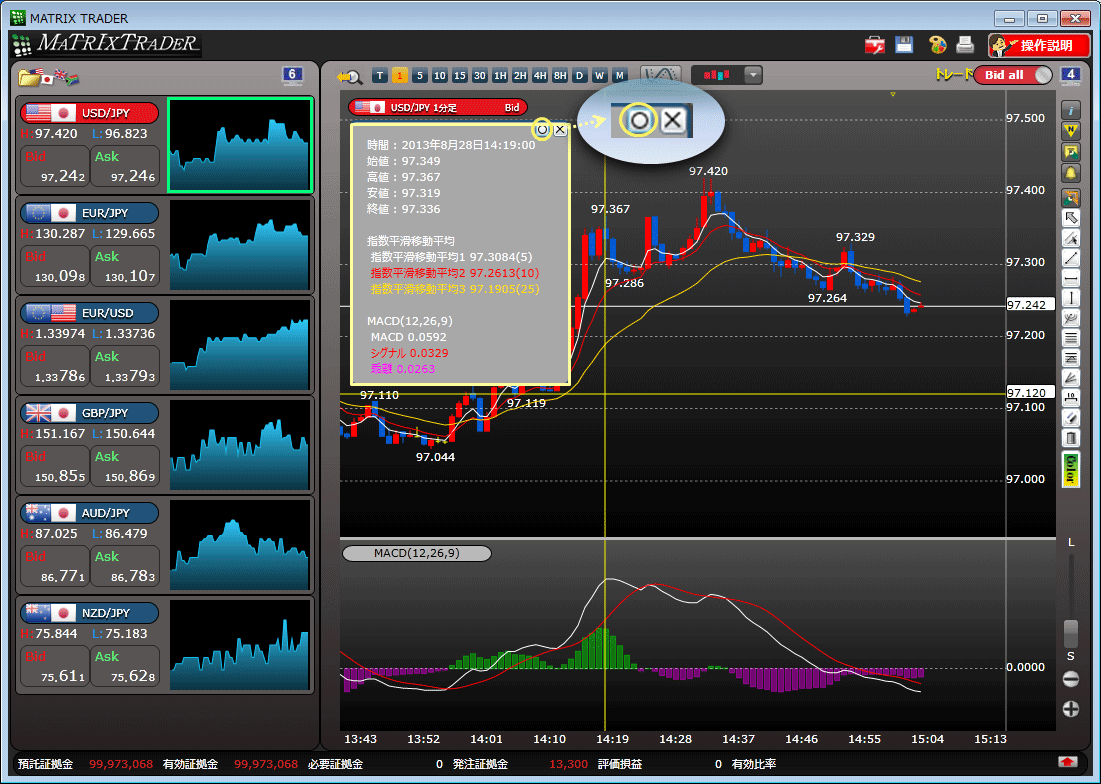
Task: Select the 5-minute timeframe
Action: [x=420, y=76]
